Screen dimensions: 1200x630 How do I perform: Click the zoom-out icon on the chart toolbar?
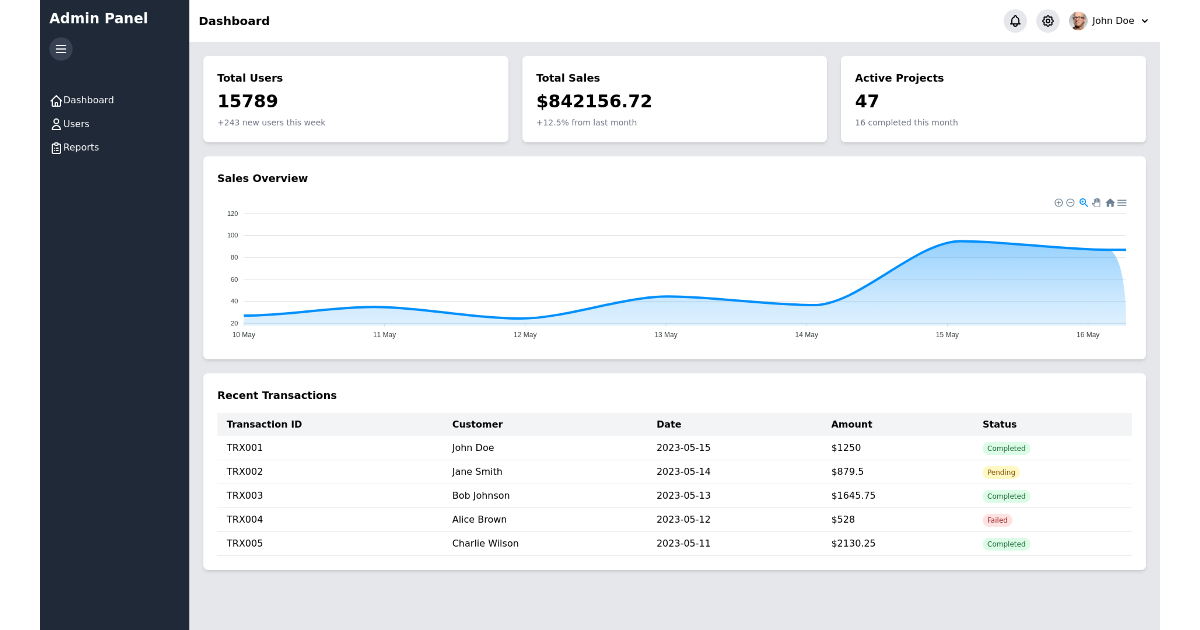tap(1070, 202)
